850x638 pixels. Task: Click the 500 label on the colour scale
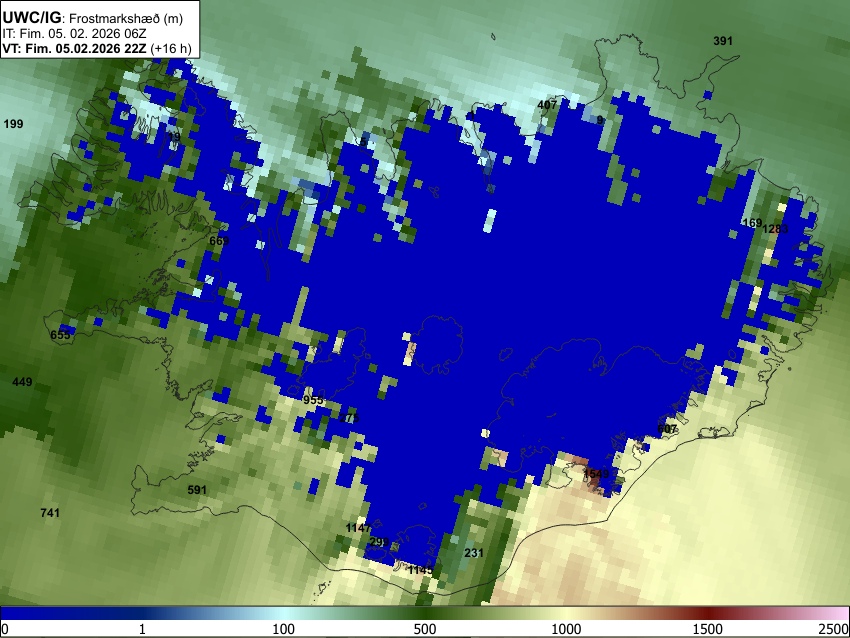(x=424, y=629)
